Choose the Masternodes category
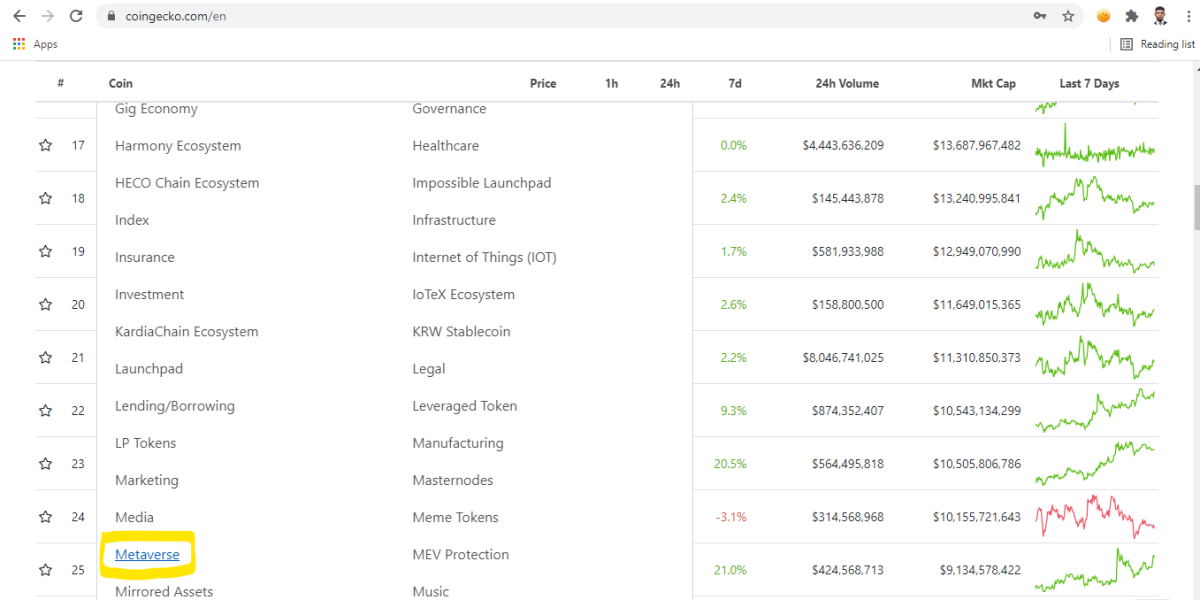Image resolution: width=1200 pixels, height=600 pixels. (x=453, y=480)
